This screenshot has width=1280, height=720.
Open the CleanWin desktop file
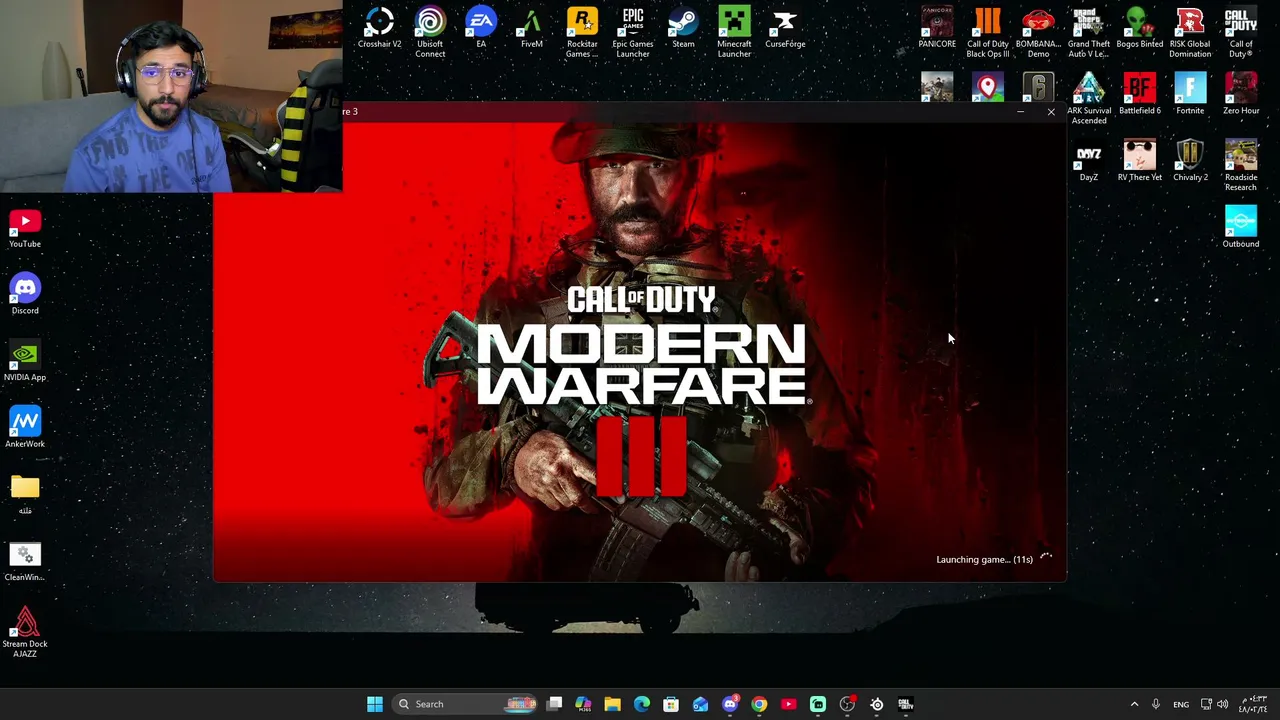tap(25, 562)
